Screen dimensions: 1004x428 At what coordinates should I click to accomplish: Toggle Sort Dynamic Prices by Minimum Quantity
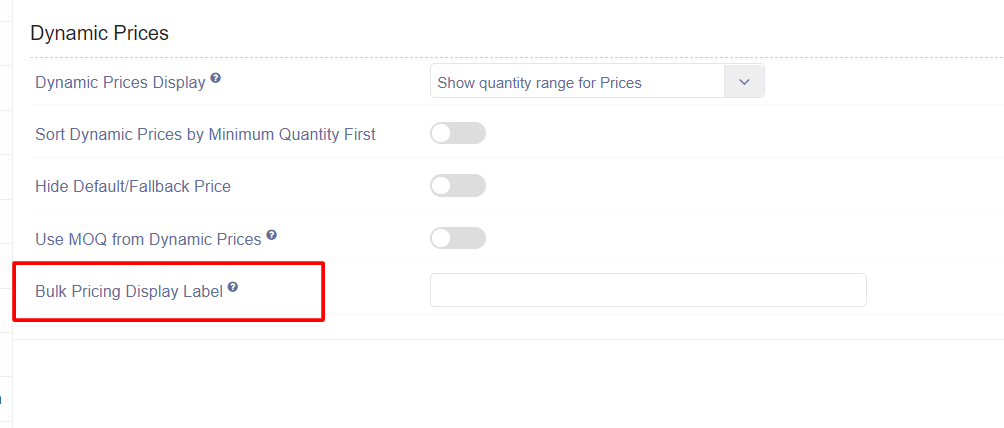coord(458,133)
